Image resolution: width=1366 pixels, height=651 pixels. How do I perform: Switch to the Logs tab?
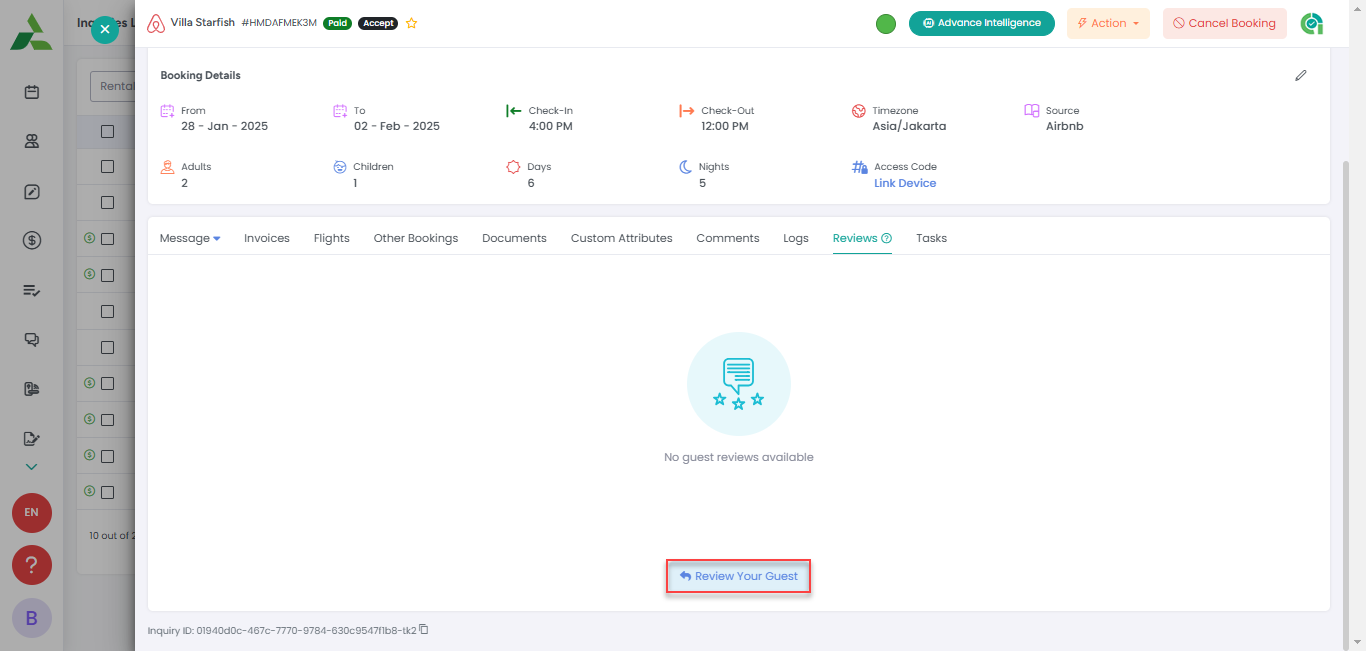click(796, 238)
